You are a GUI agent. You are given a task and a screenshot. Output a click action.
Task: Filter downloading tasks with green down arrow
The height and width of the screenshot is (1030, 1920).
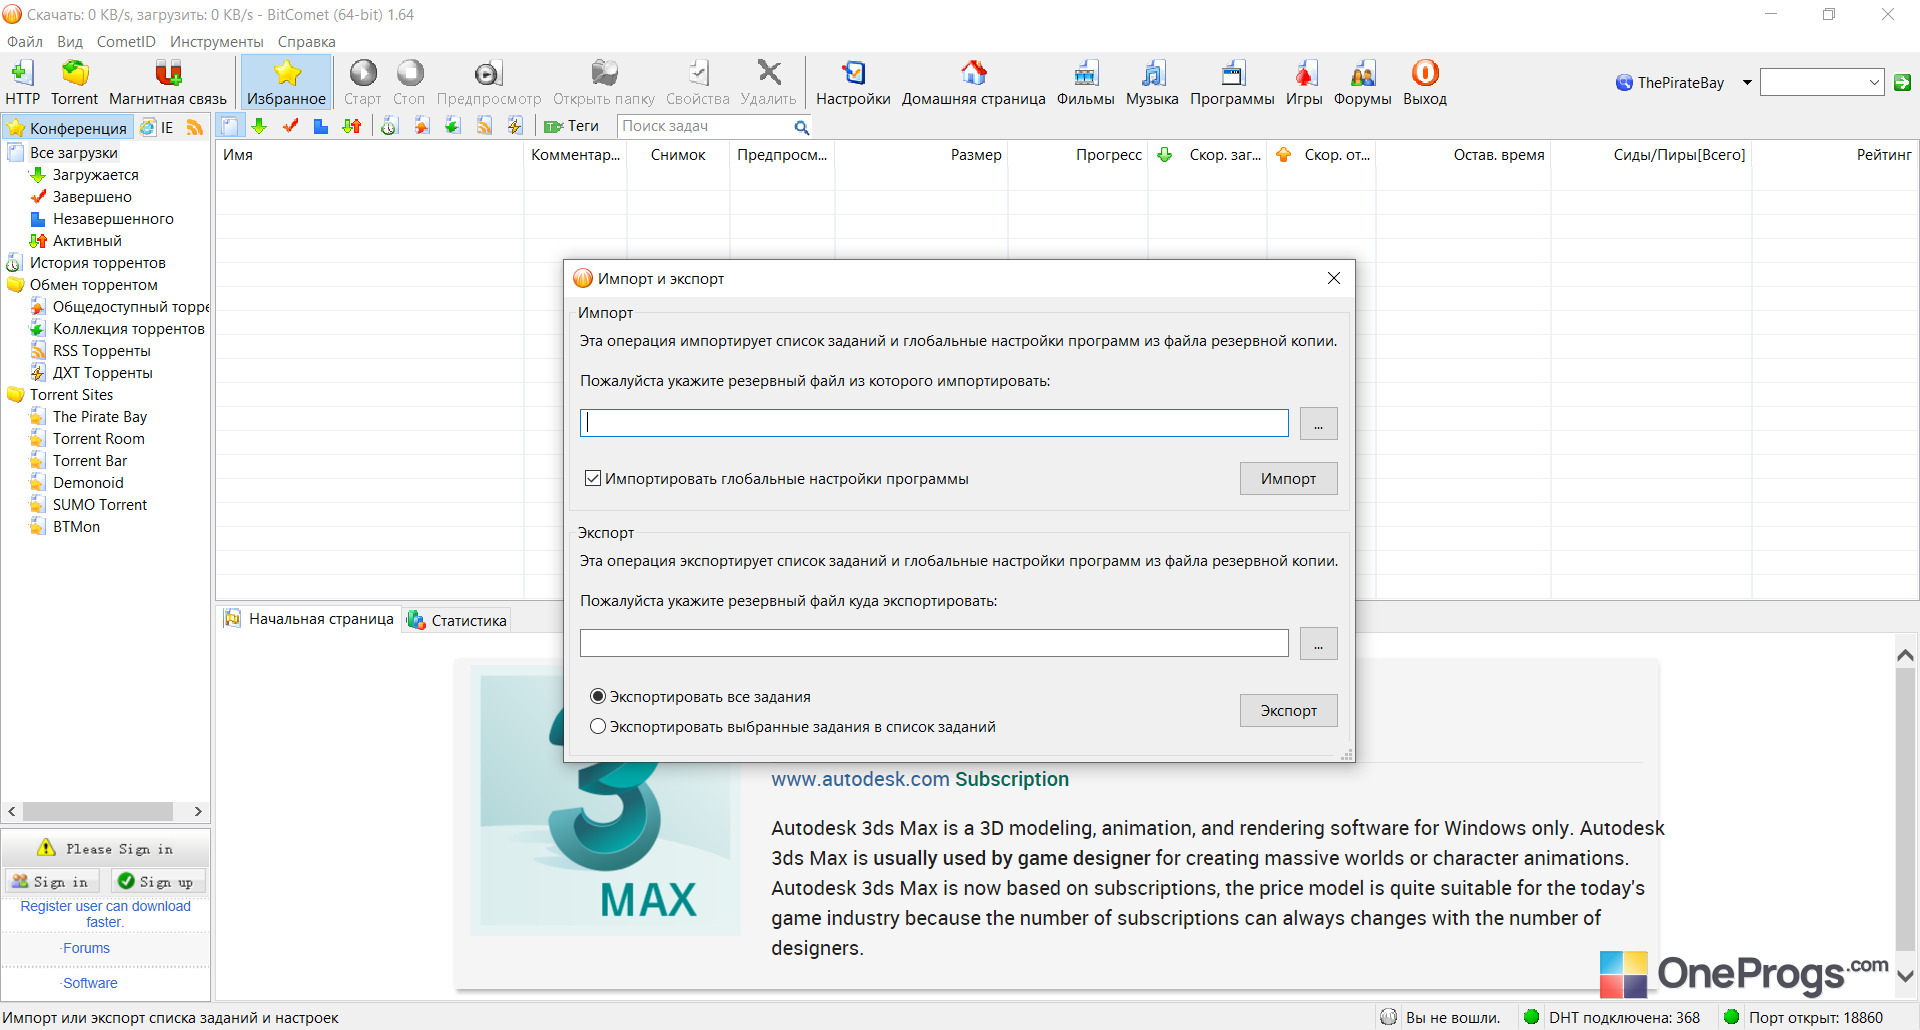click(x=260, y=126)
